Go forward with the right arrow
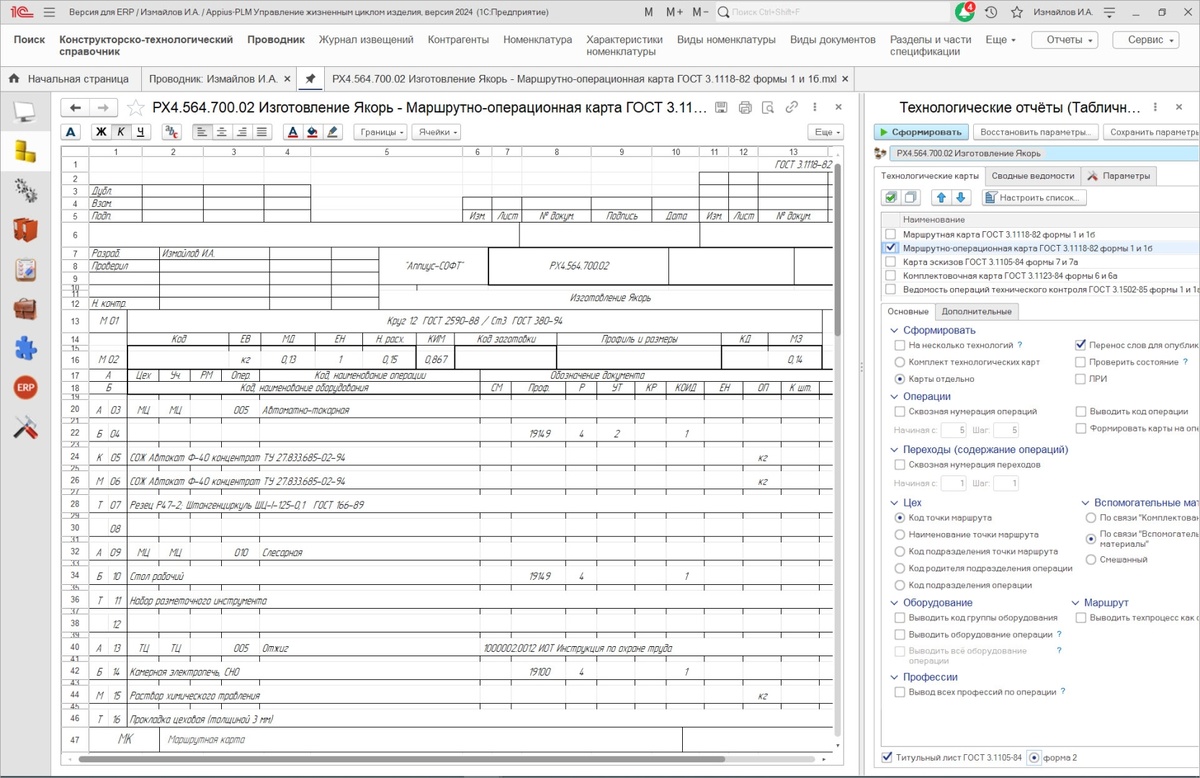 104,107
